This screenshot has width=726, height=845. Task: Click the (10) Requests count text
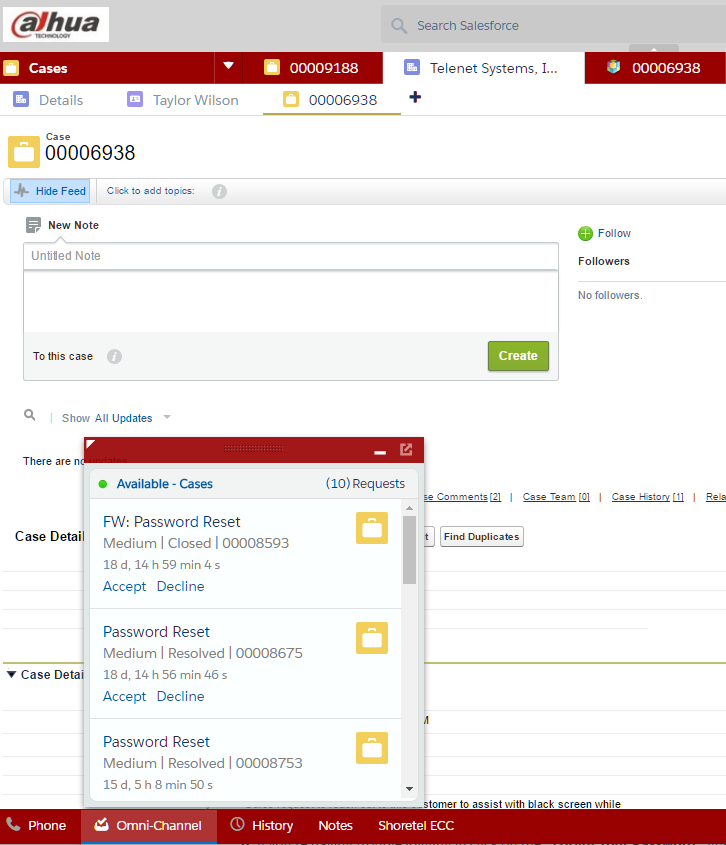[x=365, y=484]
